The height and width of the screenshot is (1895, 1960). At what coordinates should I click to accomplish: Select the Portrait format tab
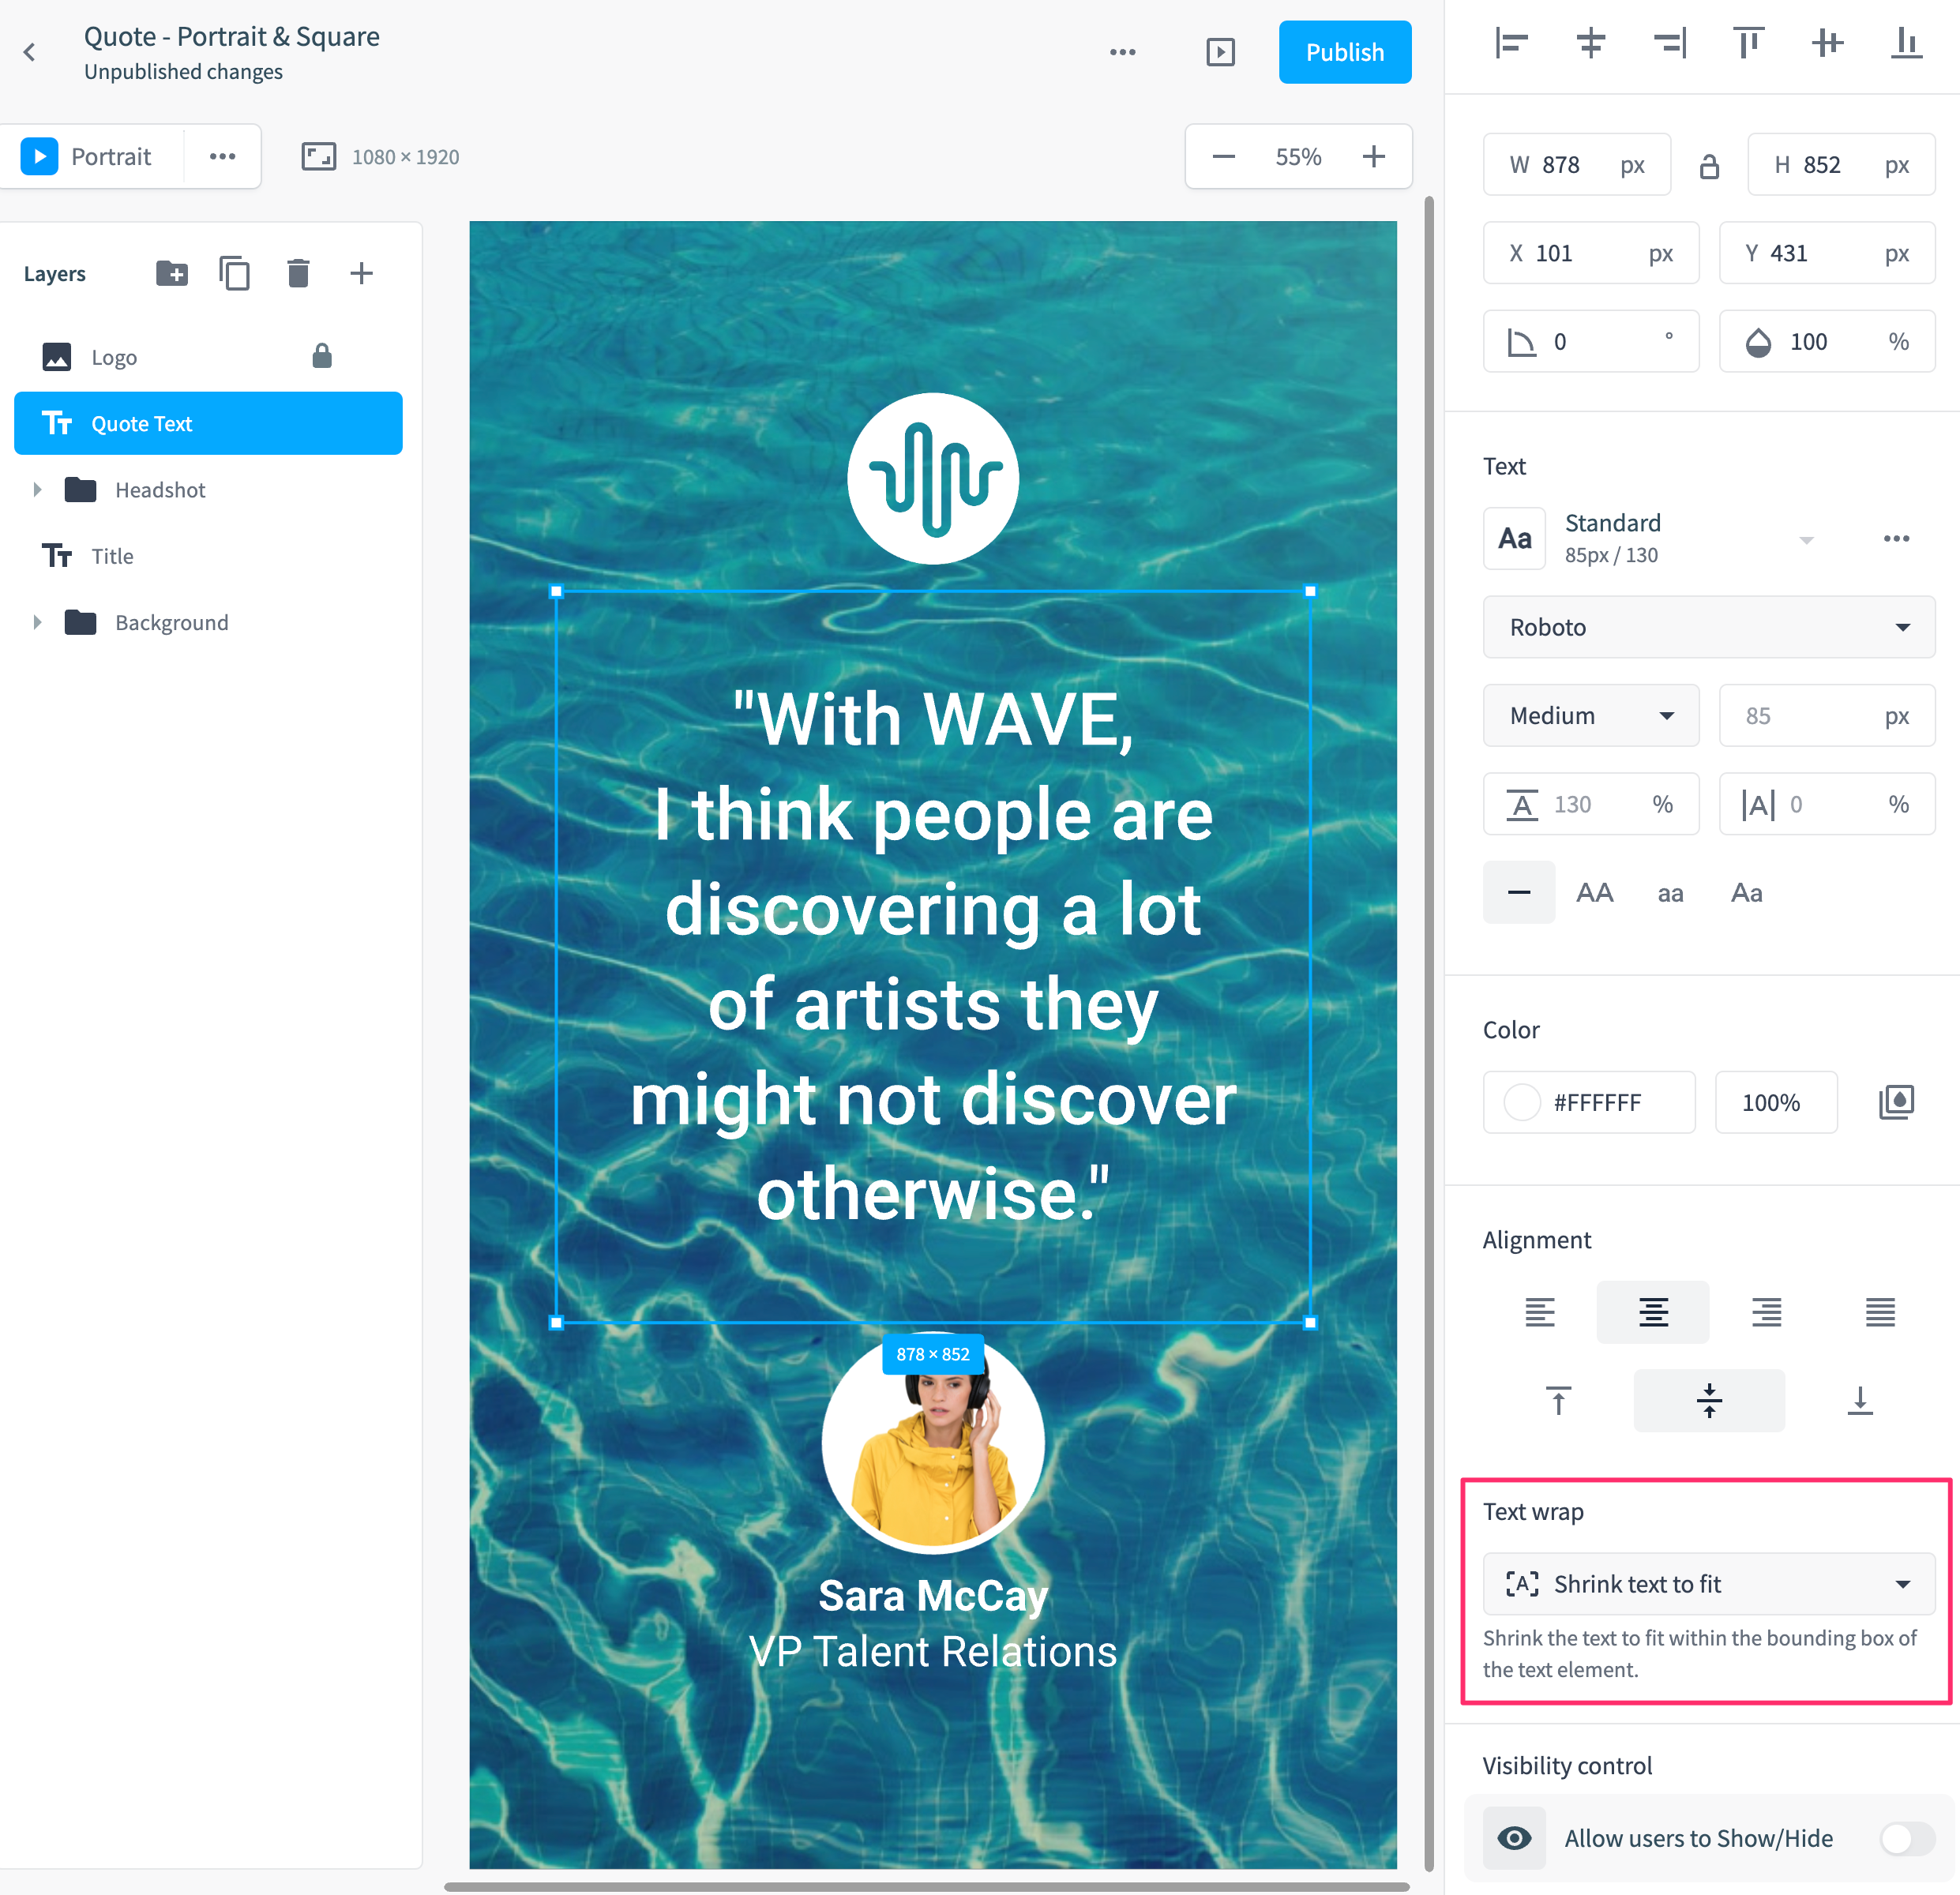92,156
